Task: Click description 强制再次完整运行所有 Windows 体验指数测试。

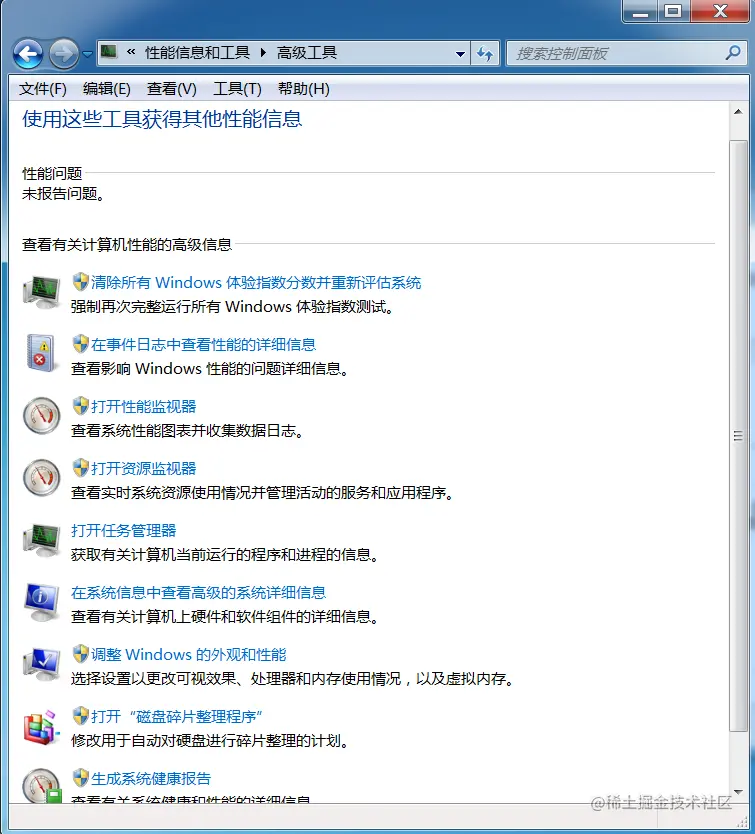Action: 233,307
